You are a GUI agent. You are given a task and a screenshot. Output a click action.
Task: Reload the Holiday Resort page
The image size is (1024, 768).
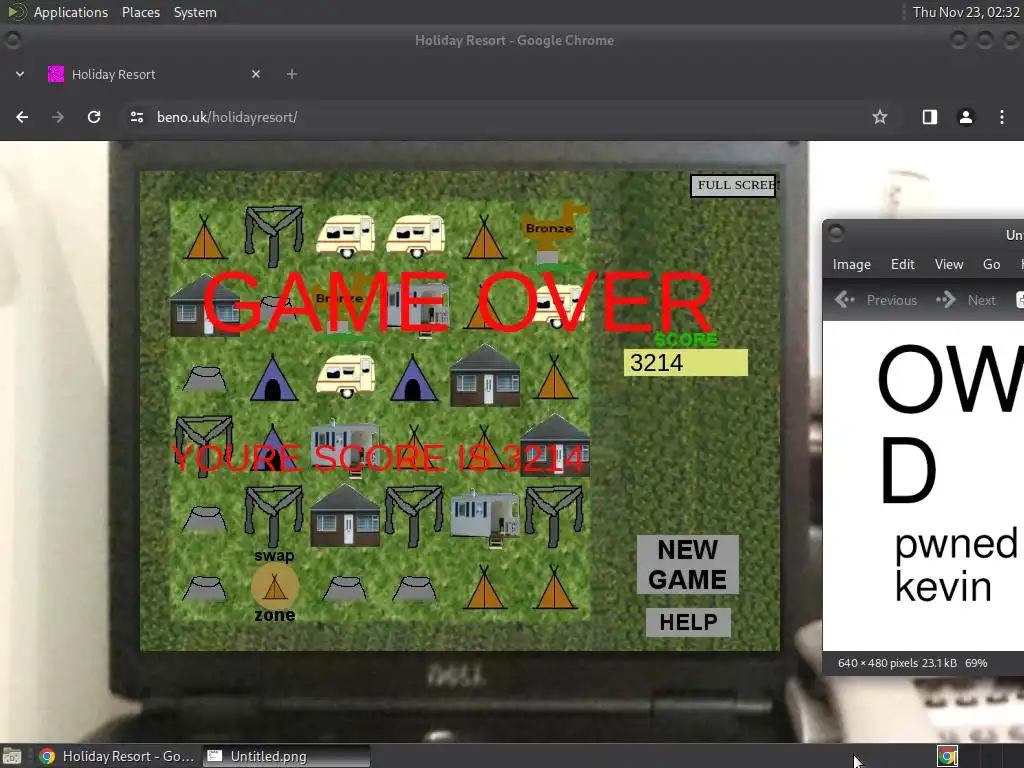[x=94, y=117]
